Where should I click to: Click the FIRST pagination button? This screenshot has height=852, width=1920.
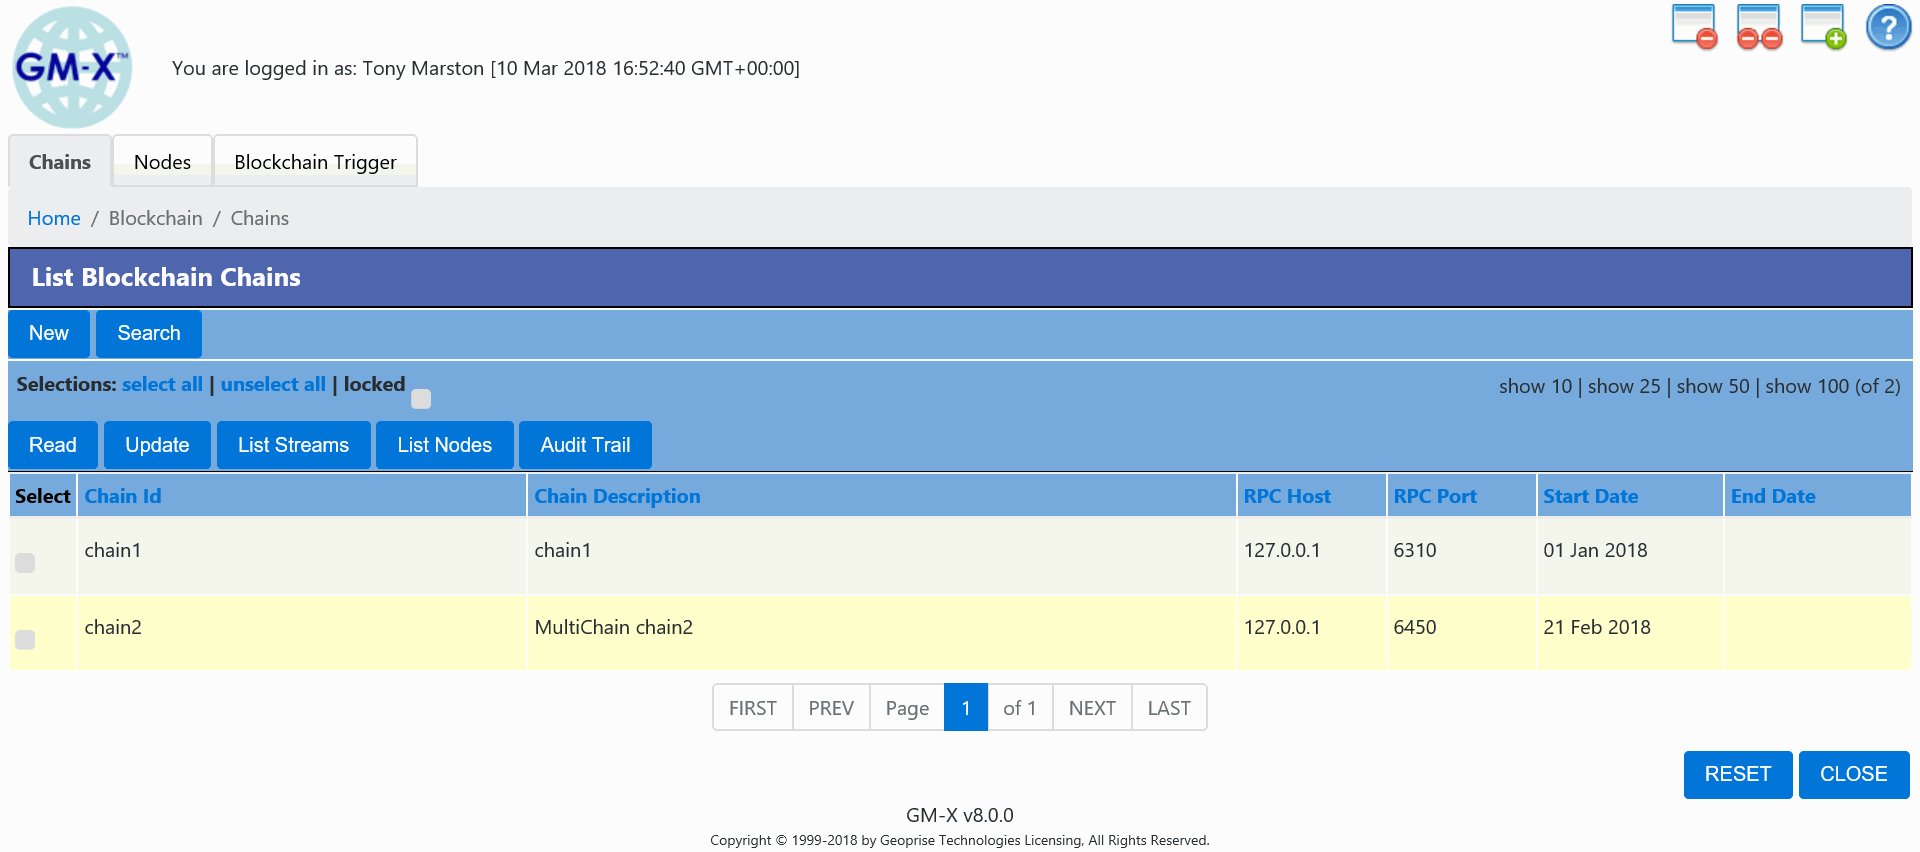coord(753,708)
